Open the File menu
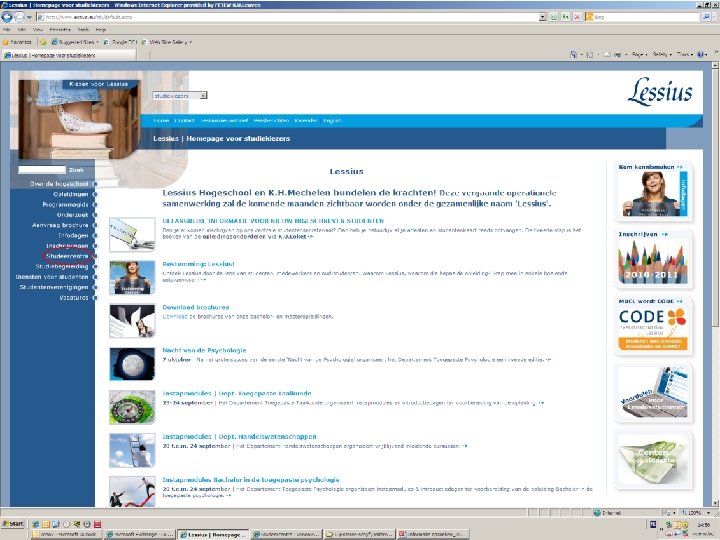Screen dimensions: 720x540 point(6,29)
